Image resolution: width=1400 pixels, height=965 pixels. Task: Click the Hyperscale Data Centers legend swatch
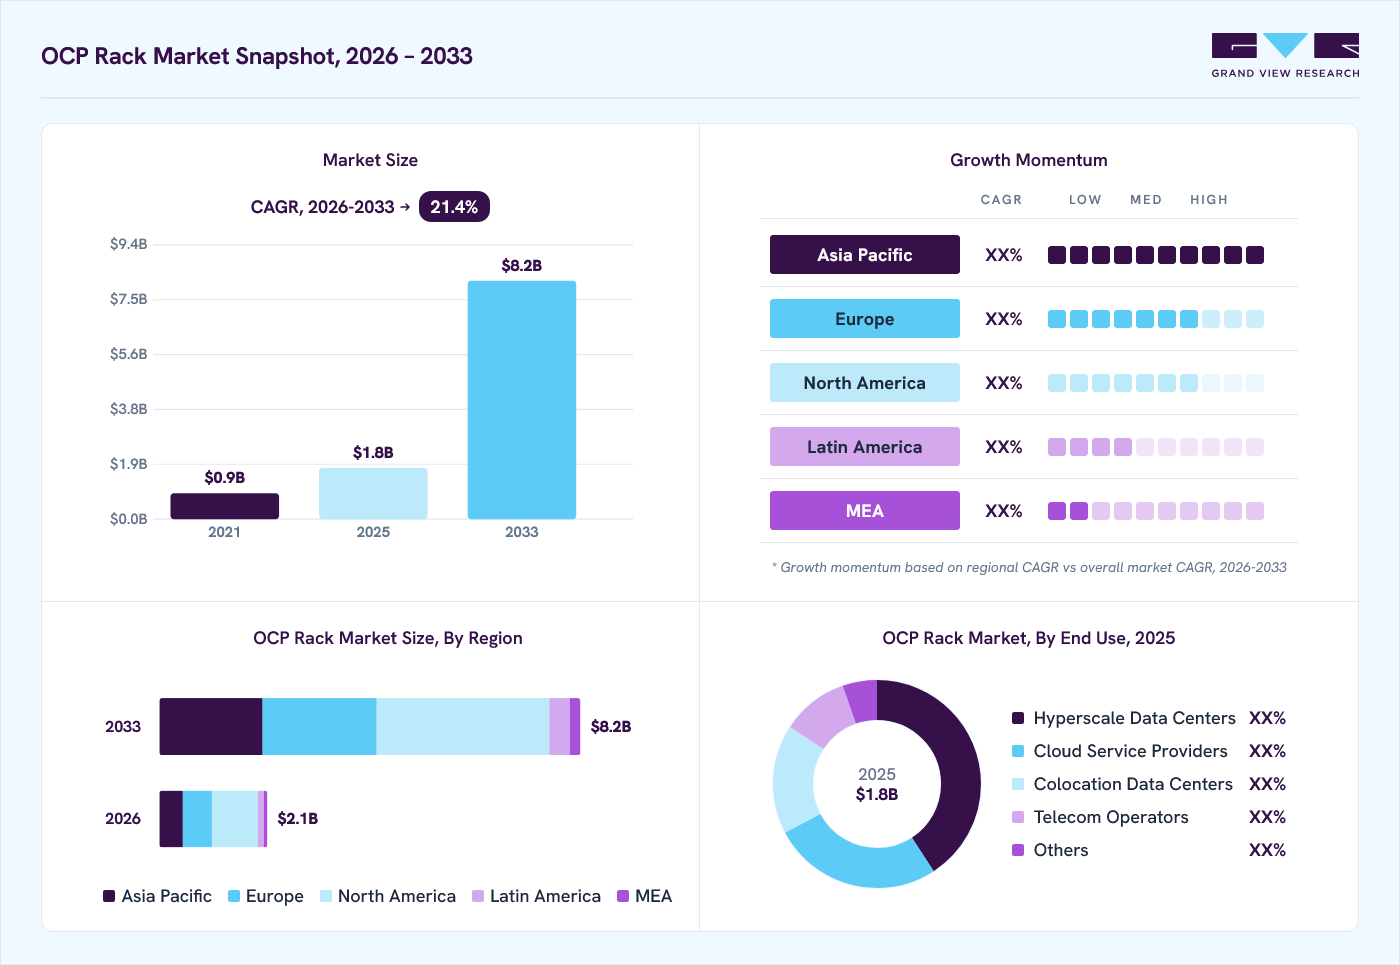click(x=1018, y=718)
